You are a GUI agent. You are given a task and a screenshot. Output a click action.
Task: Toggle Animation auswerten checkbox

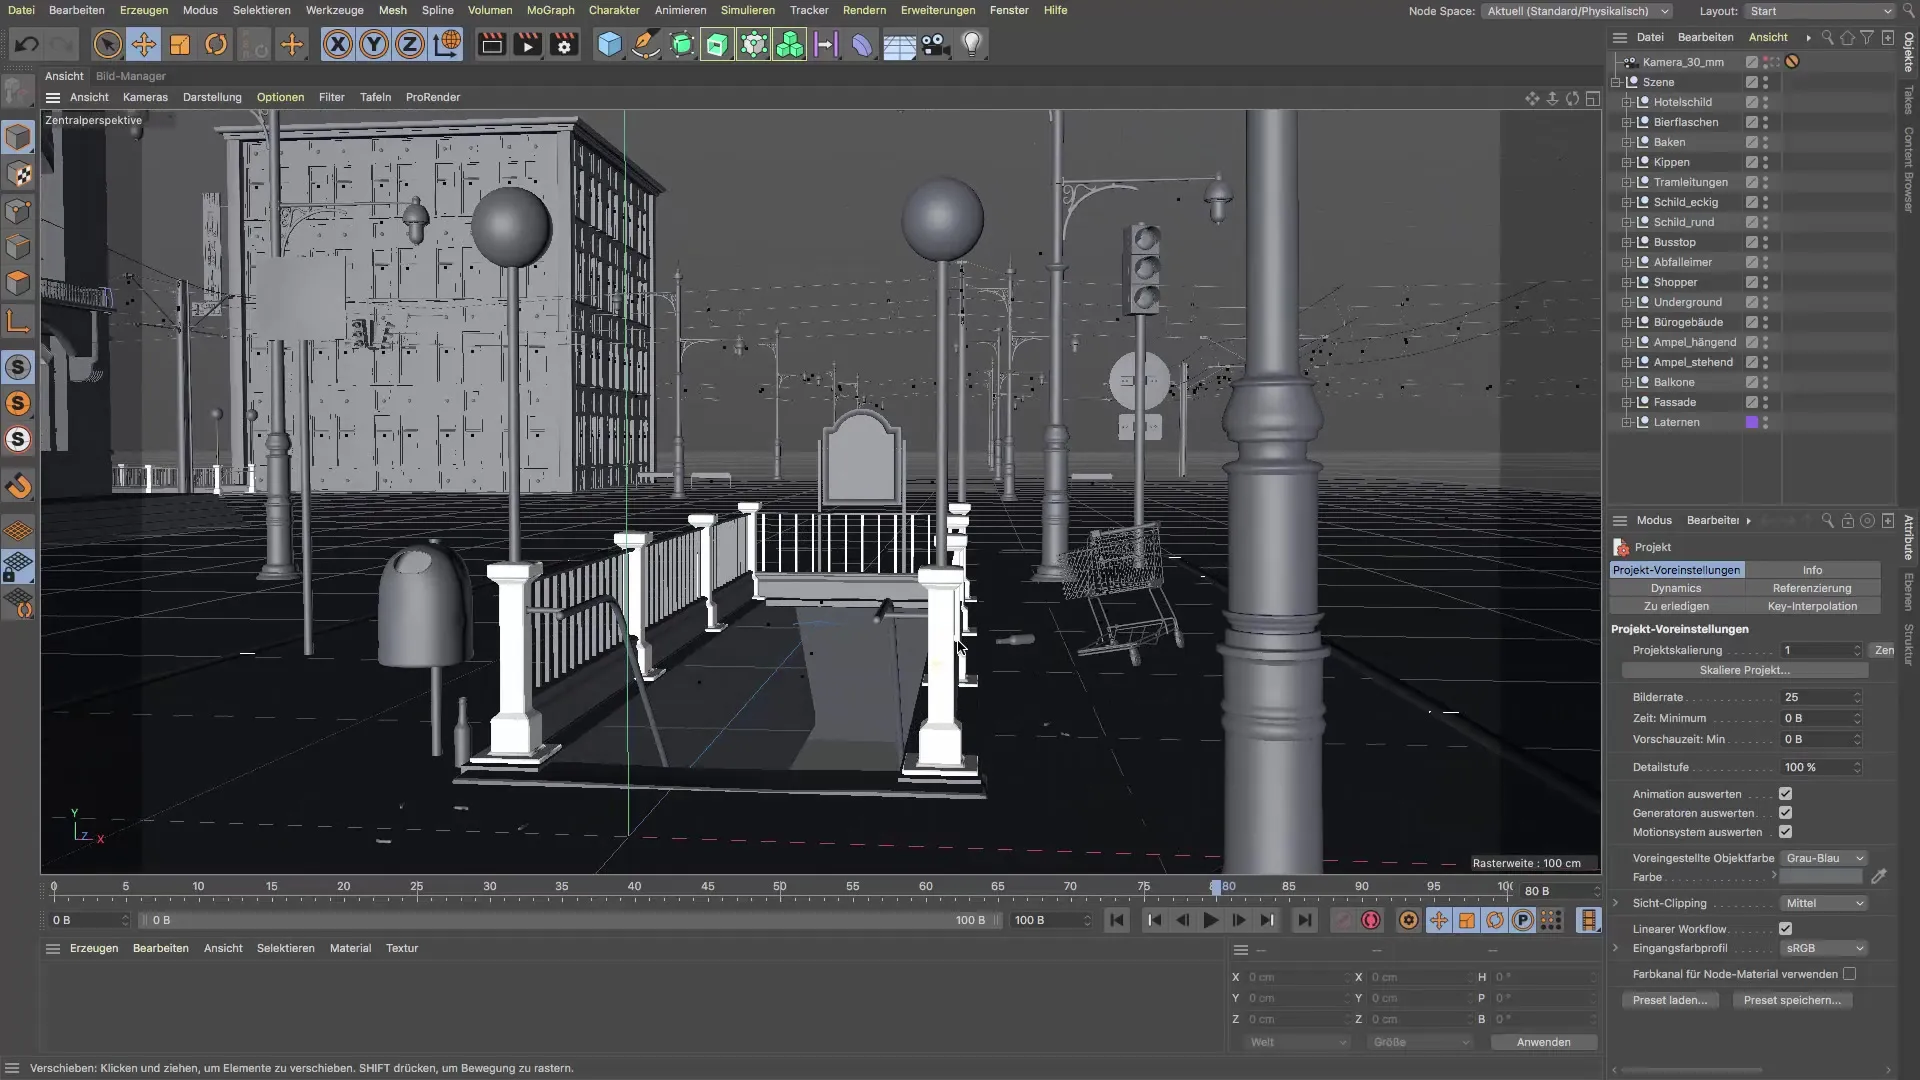pyautogui.click(x=1785, y=794)
